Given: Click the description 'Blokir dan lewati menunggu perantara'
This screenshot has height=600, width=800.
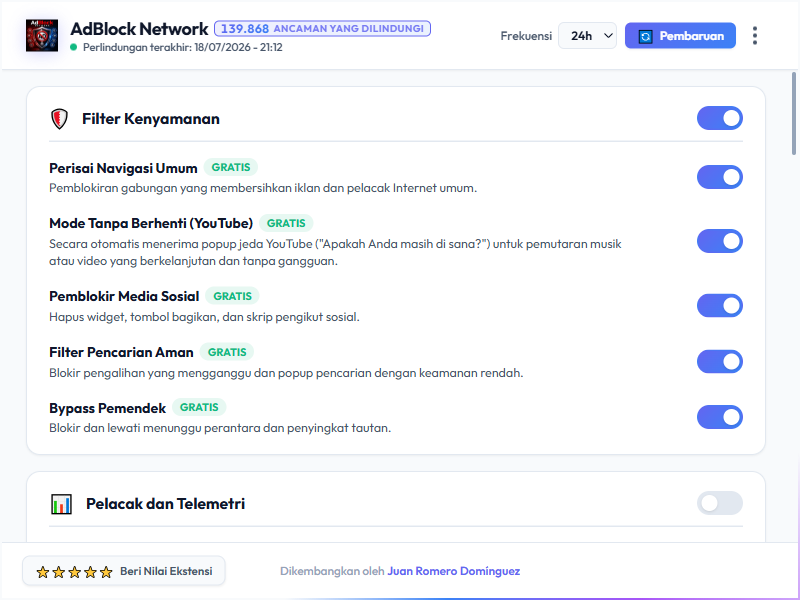Looking at the screenshot, I should 220,428.
